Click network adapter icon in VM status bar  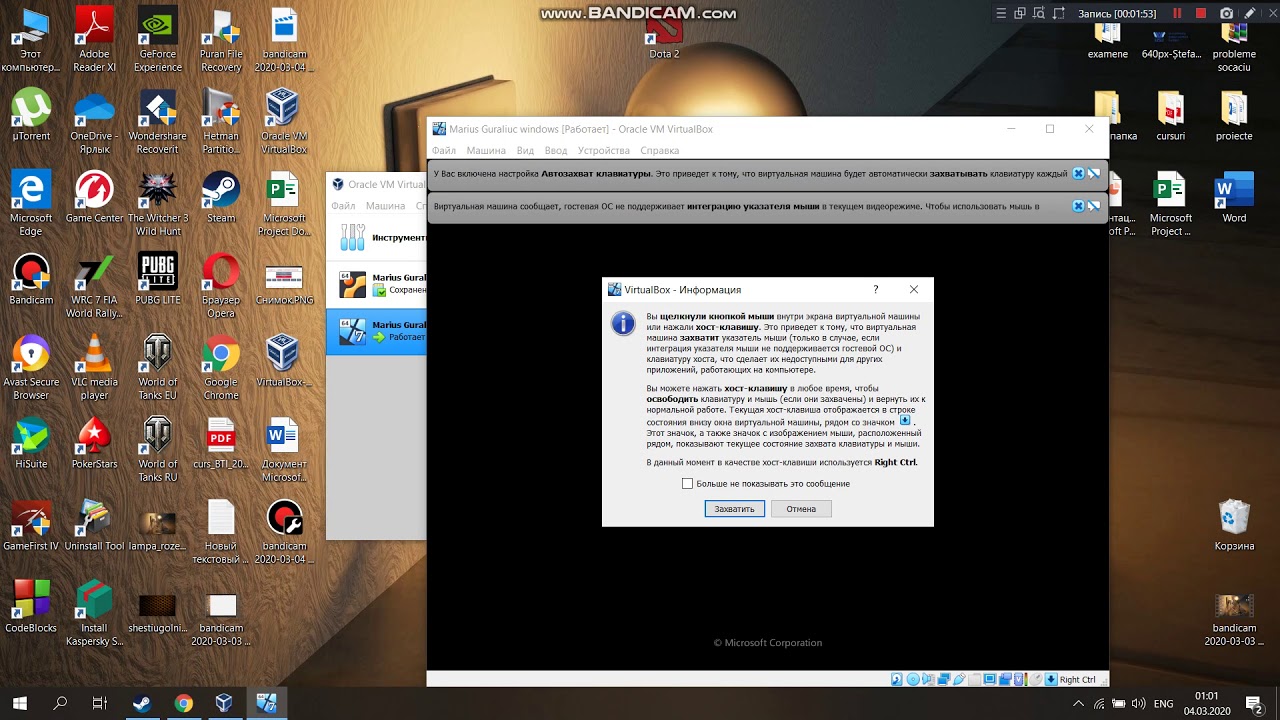[x=944, y=679]
